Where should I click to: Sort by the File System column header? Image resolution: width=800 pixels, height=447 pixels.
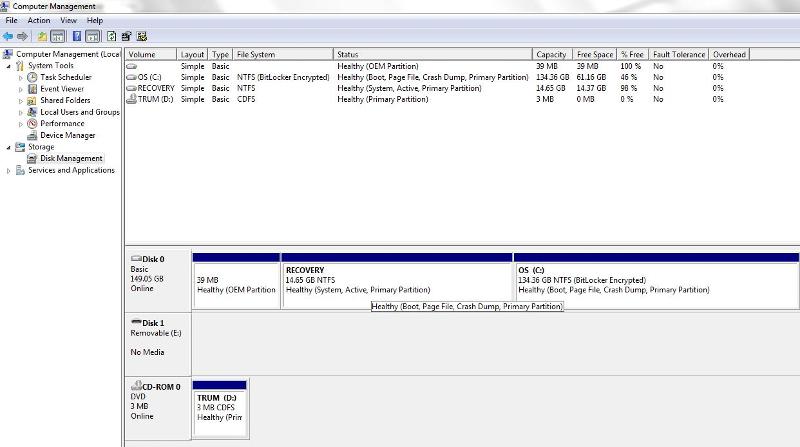[x=283, y=54]
